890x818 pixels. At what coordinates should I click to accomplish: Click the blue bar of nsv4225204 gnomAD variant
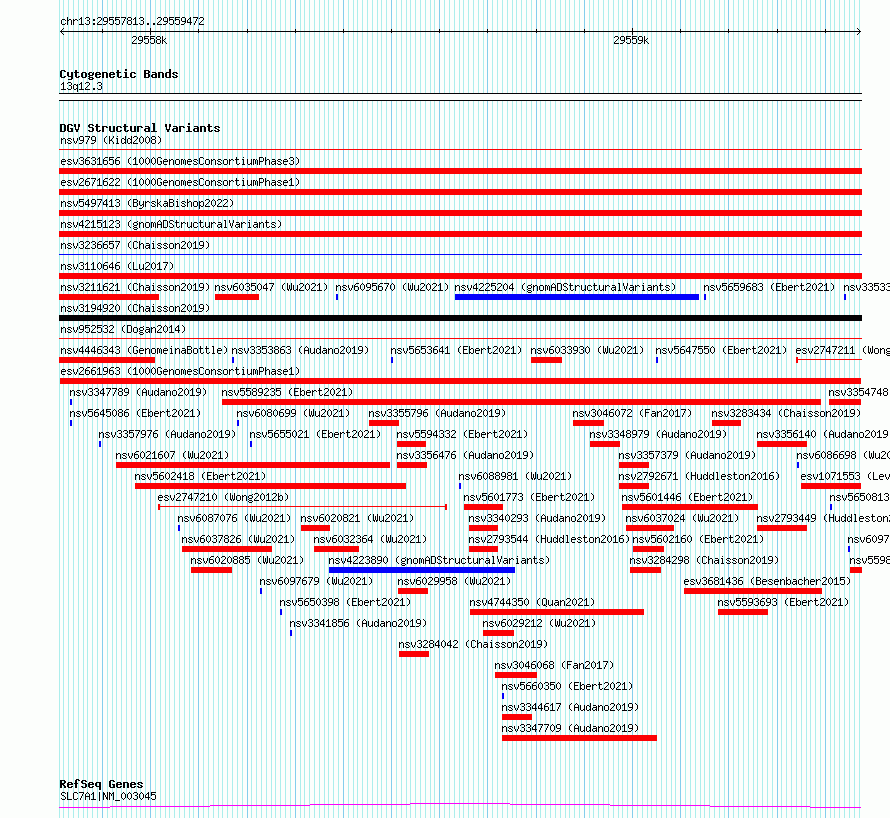(x=577, y=297)
